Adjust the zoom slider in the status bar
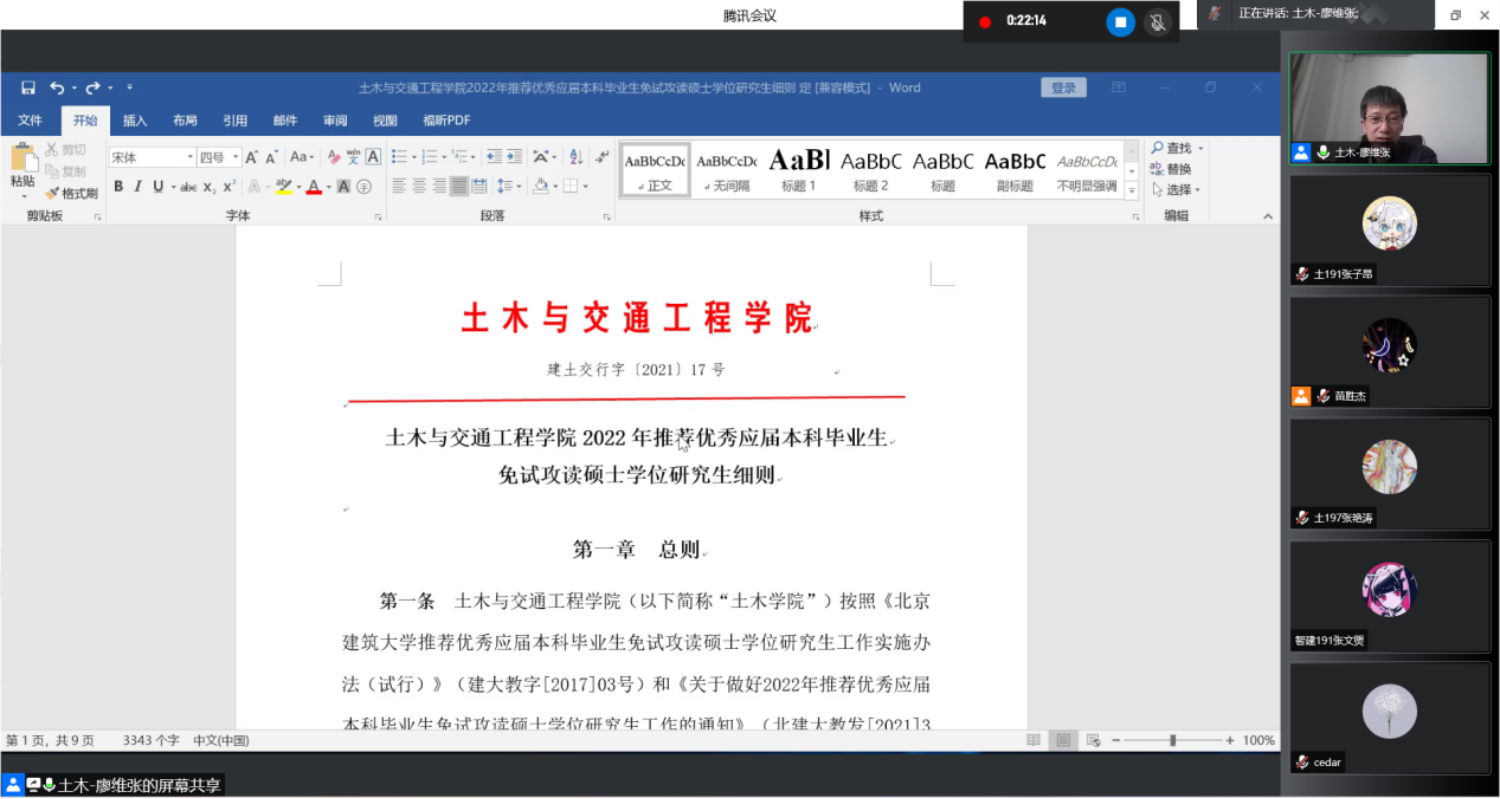The height and width of the screenshot is (799, 1500). pos(1172,740)
